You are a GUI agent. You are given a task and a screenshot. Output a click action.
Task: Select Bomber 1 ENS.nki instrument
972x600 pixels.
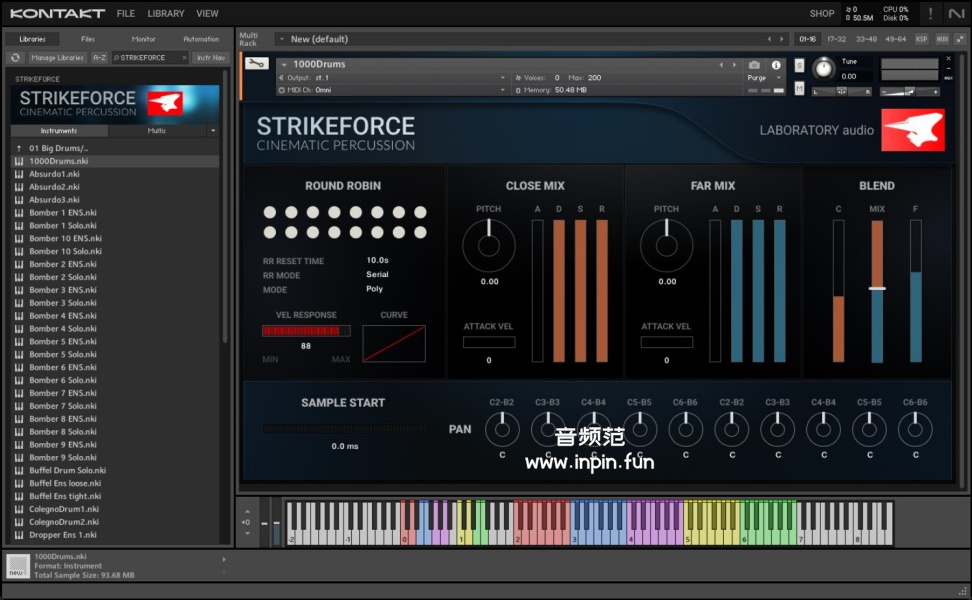[62, 213]
